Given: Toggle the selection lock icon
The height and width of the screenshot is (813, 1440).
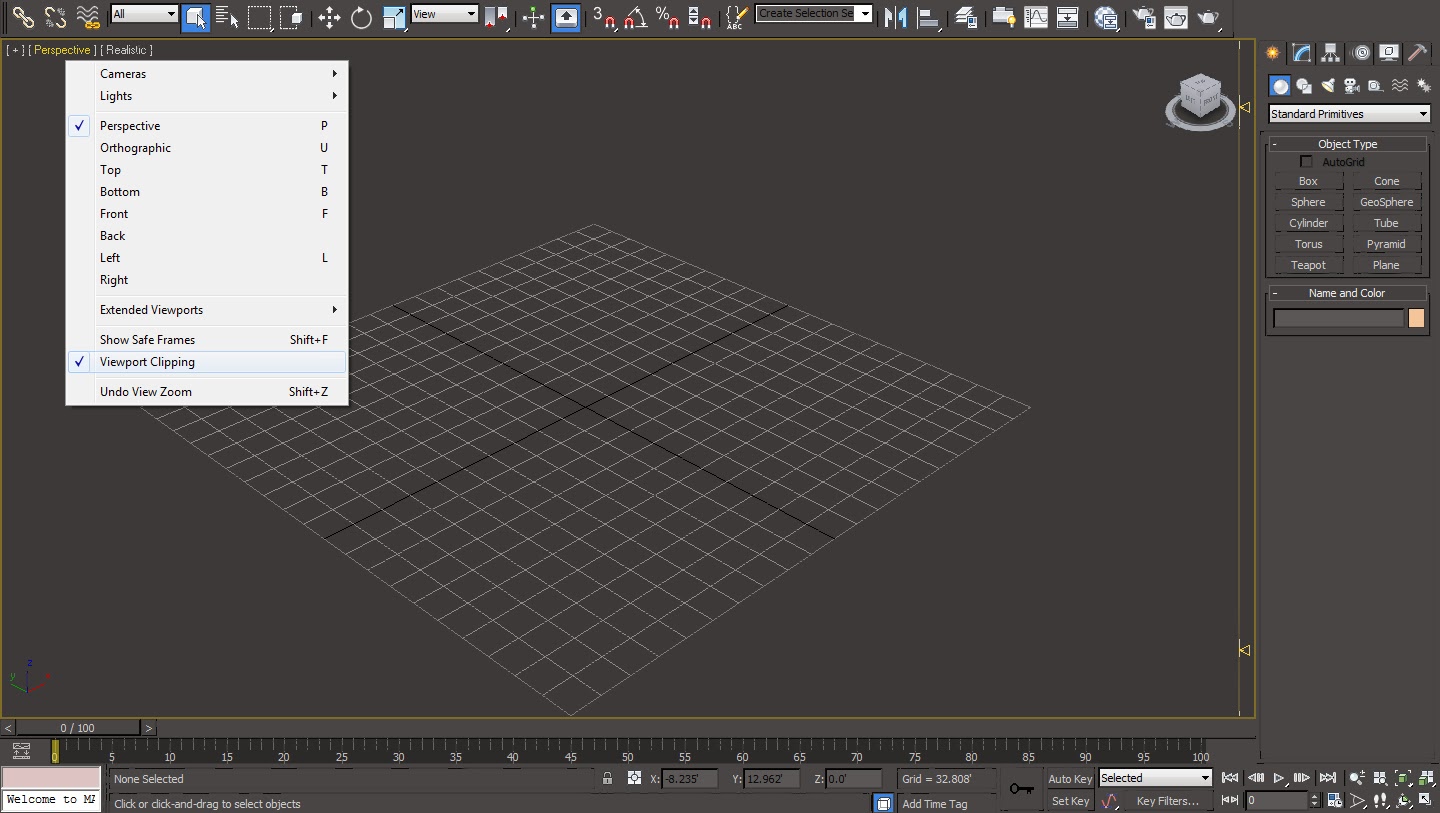Looking at the screenshot, I should (x=607, y=778).
